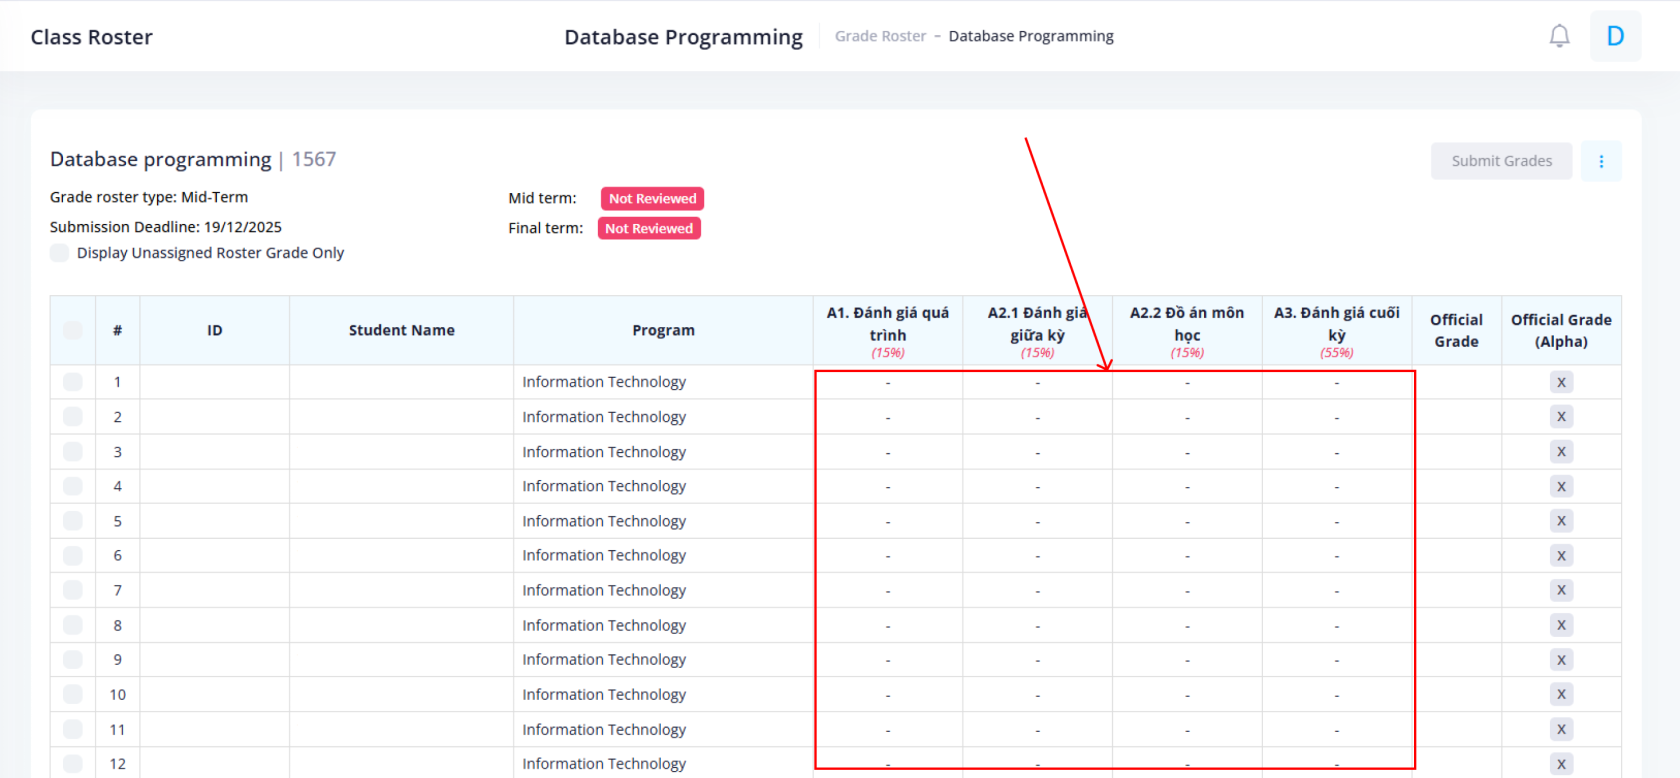The image size is (1680, 778).
Task: Go to Grade Roster breadcrumb link
Action: [x=880, y=36]
